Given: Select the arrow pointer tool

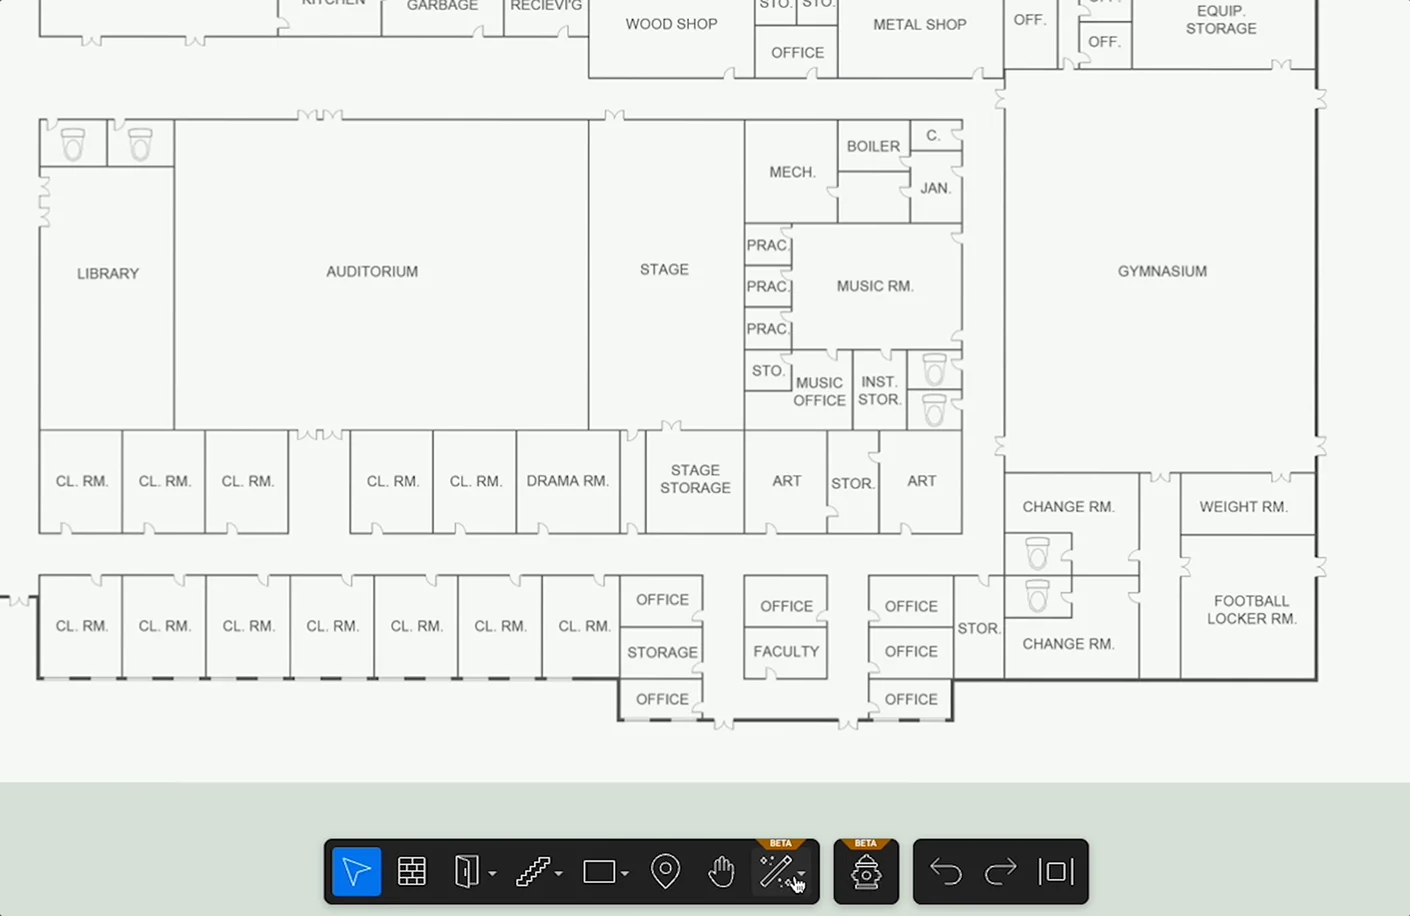Looking at the screenshot, I should point(356,872).
